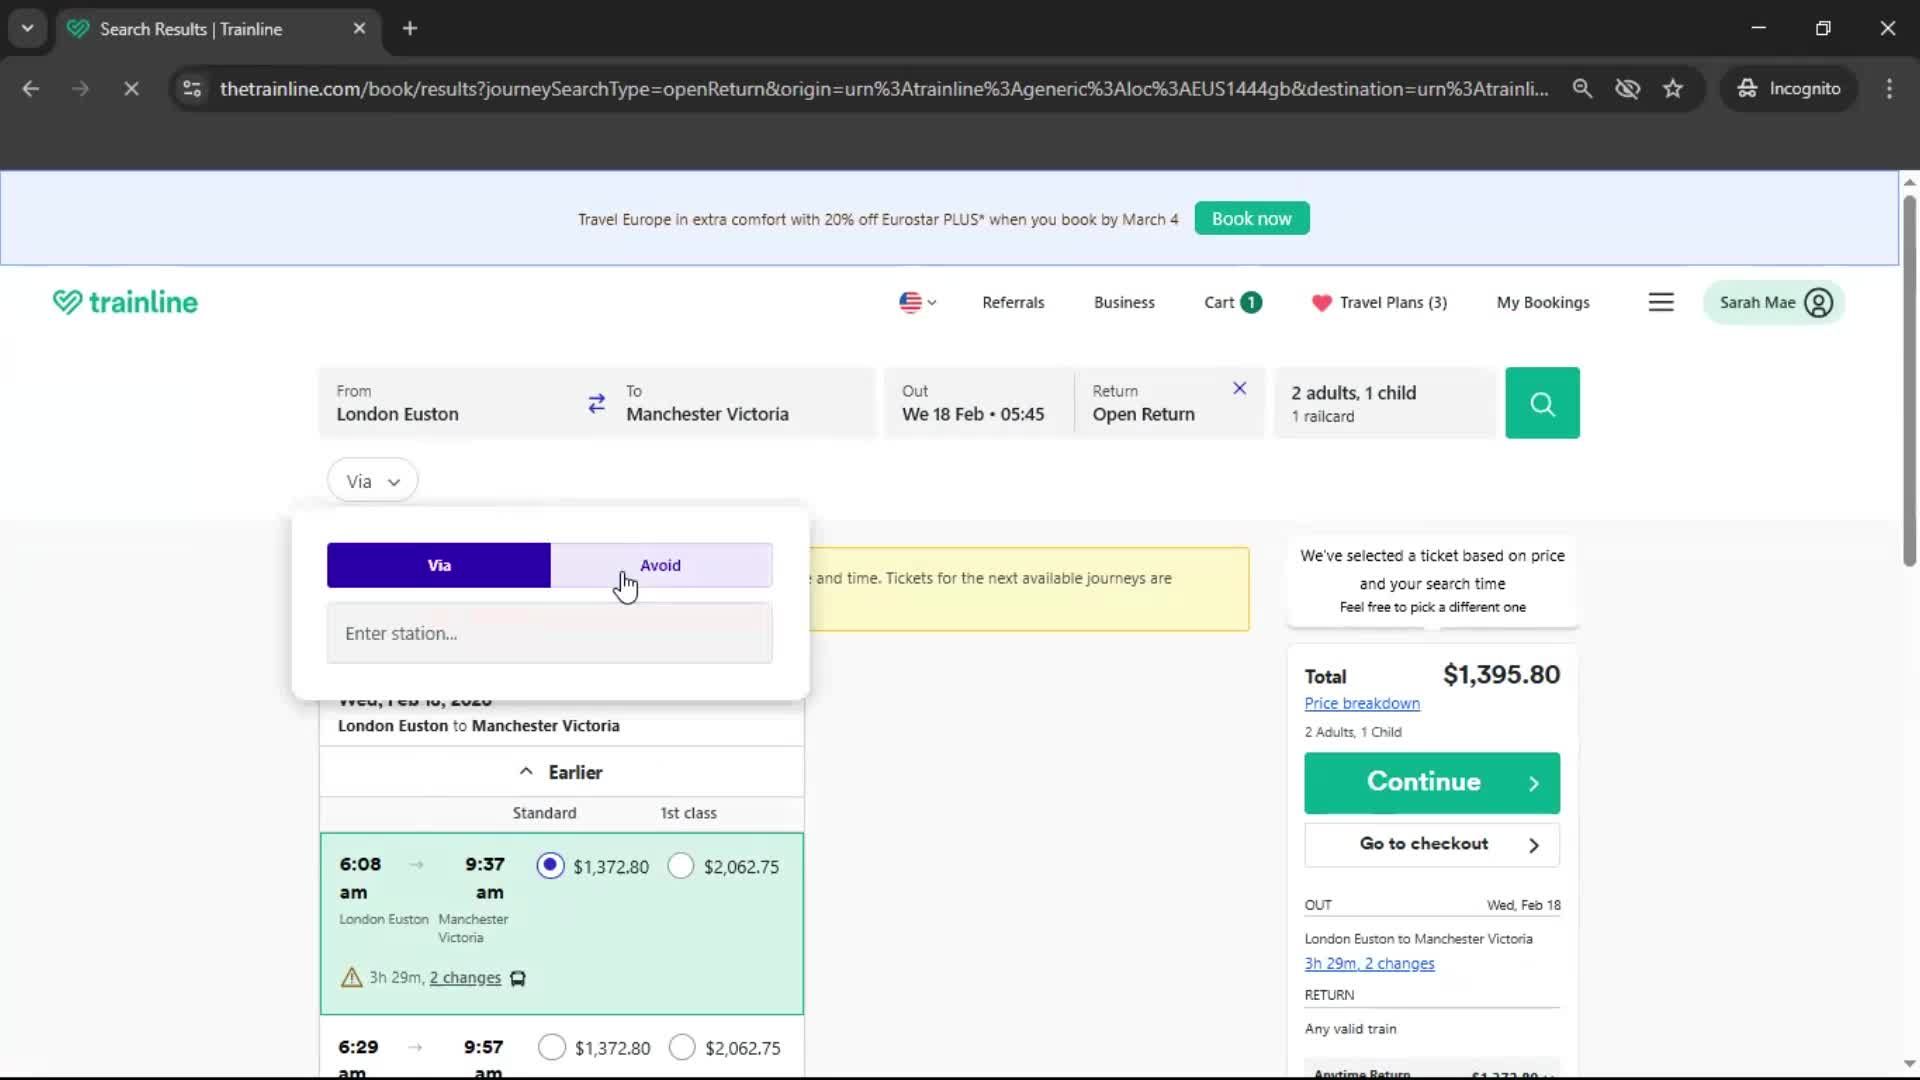The width and height of the screenshot is (1920, 1080).
Task: Bookmark this page with the star icon
Action: (1673, 88)
